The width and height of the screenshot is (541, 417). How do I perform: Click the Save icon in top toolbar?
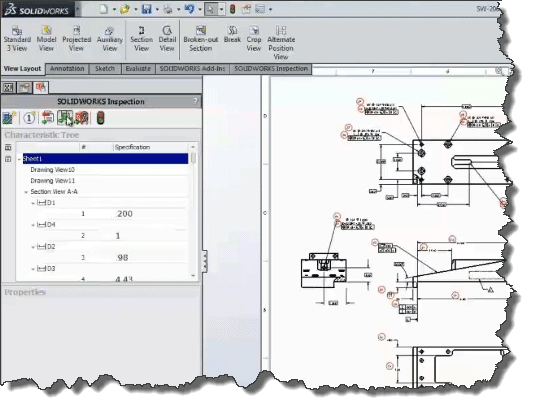click(x=147, y=9)
